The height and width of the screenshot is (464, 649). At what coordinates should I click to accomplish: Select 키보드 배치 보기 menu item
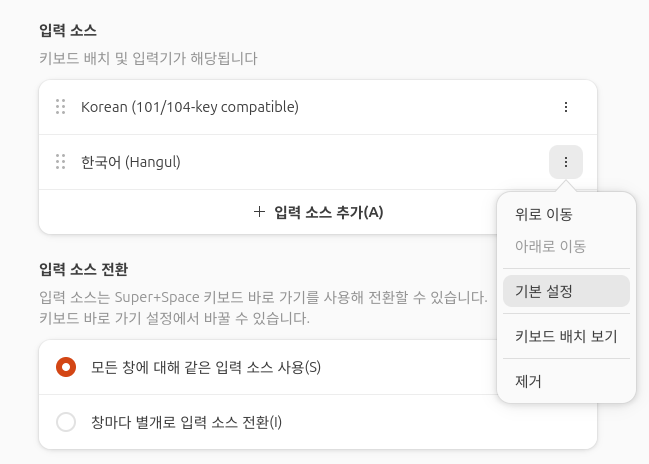click(x=566, y=336)
